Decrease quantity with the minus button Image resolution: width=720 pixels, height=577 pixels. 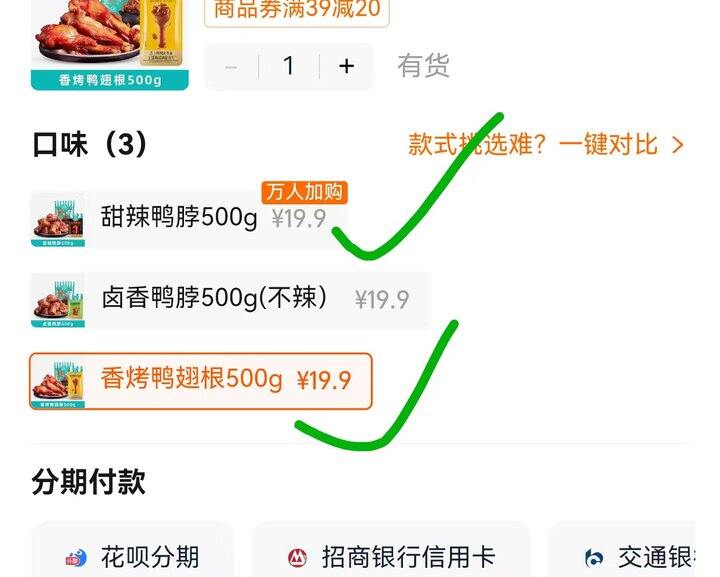click(x=231, y=67)
